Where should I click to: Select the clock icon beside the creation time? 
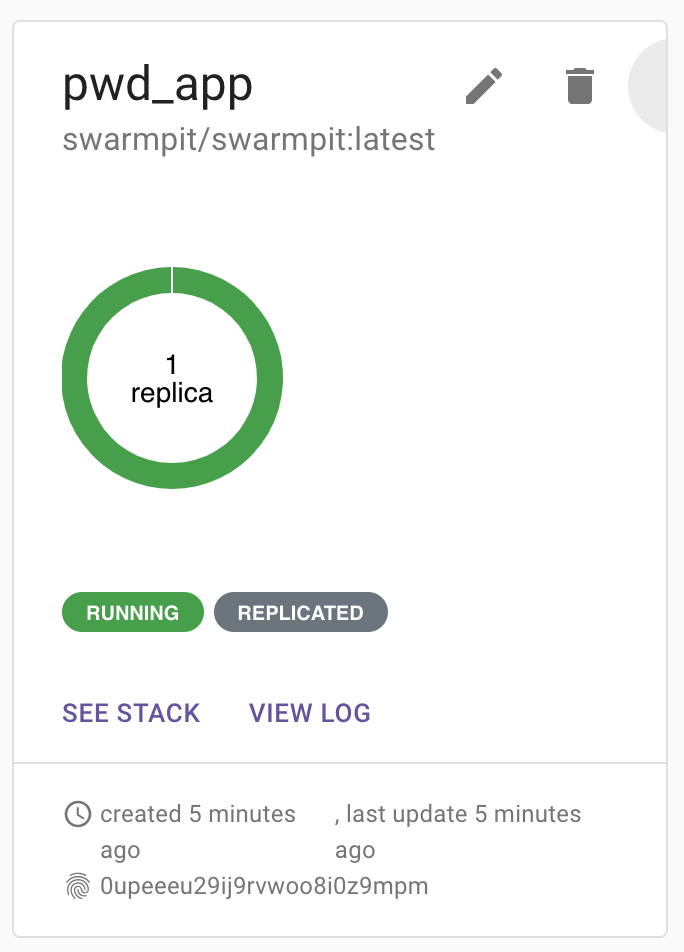(78, 814)
